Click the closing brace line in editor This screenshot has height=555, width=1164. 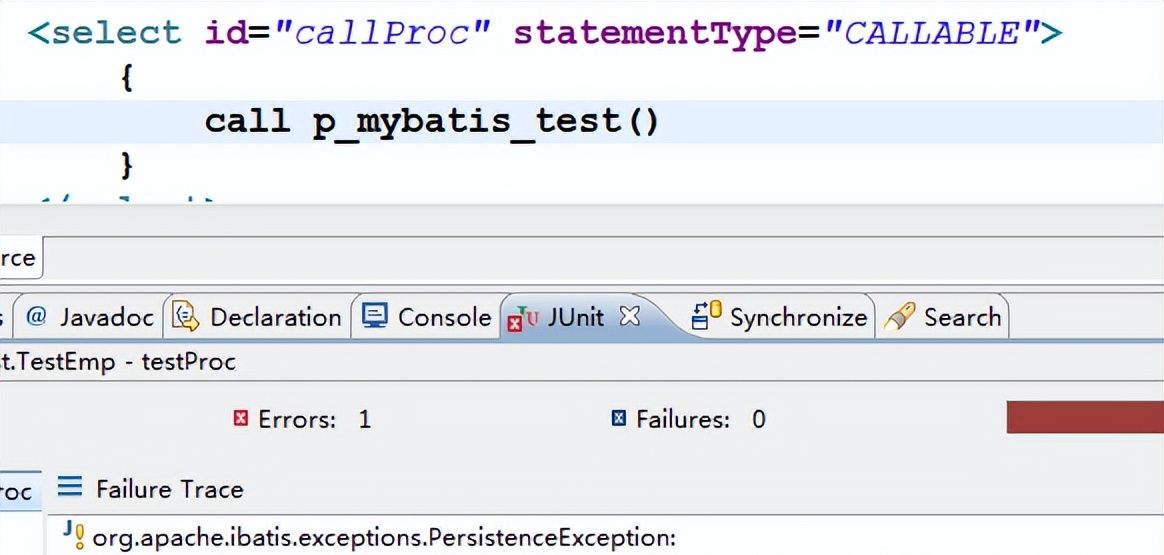pyautogui.click(x=127, y=162)
